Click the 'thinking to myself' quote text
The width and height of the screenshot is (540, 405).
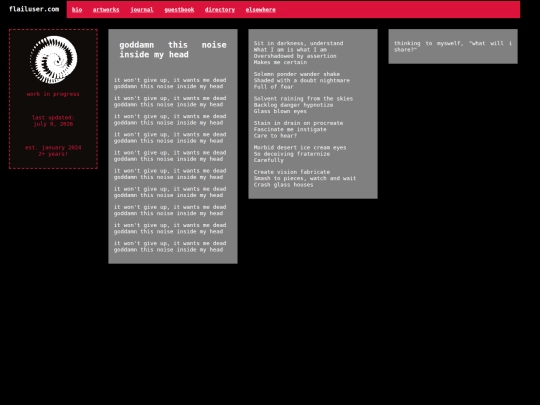453,46
